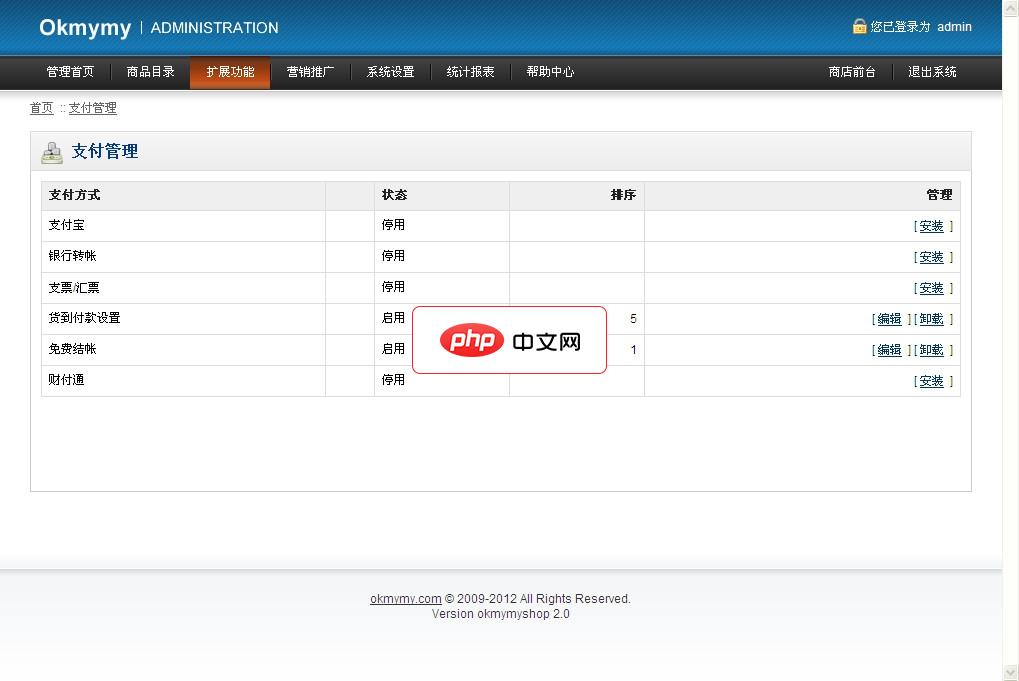
Task: Go to 营销推广 menu
Action: [x=310, y=72]
